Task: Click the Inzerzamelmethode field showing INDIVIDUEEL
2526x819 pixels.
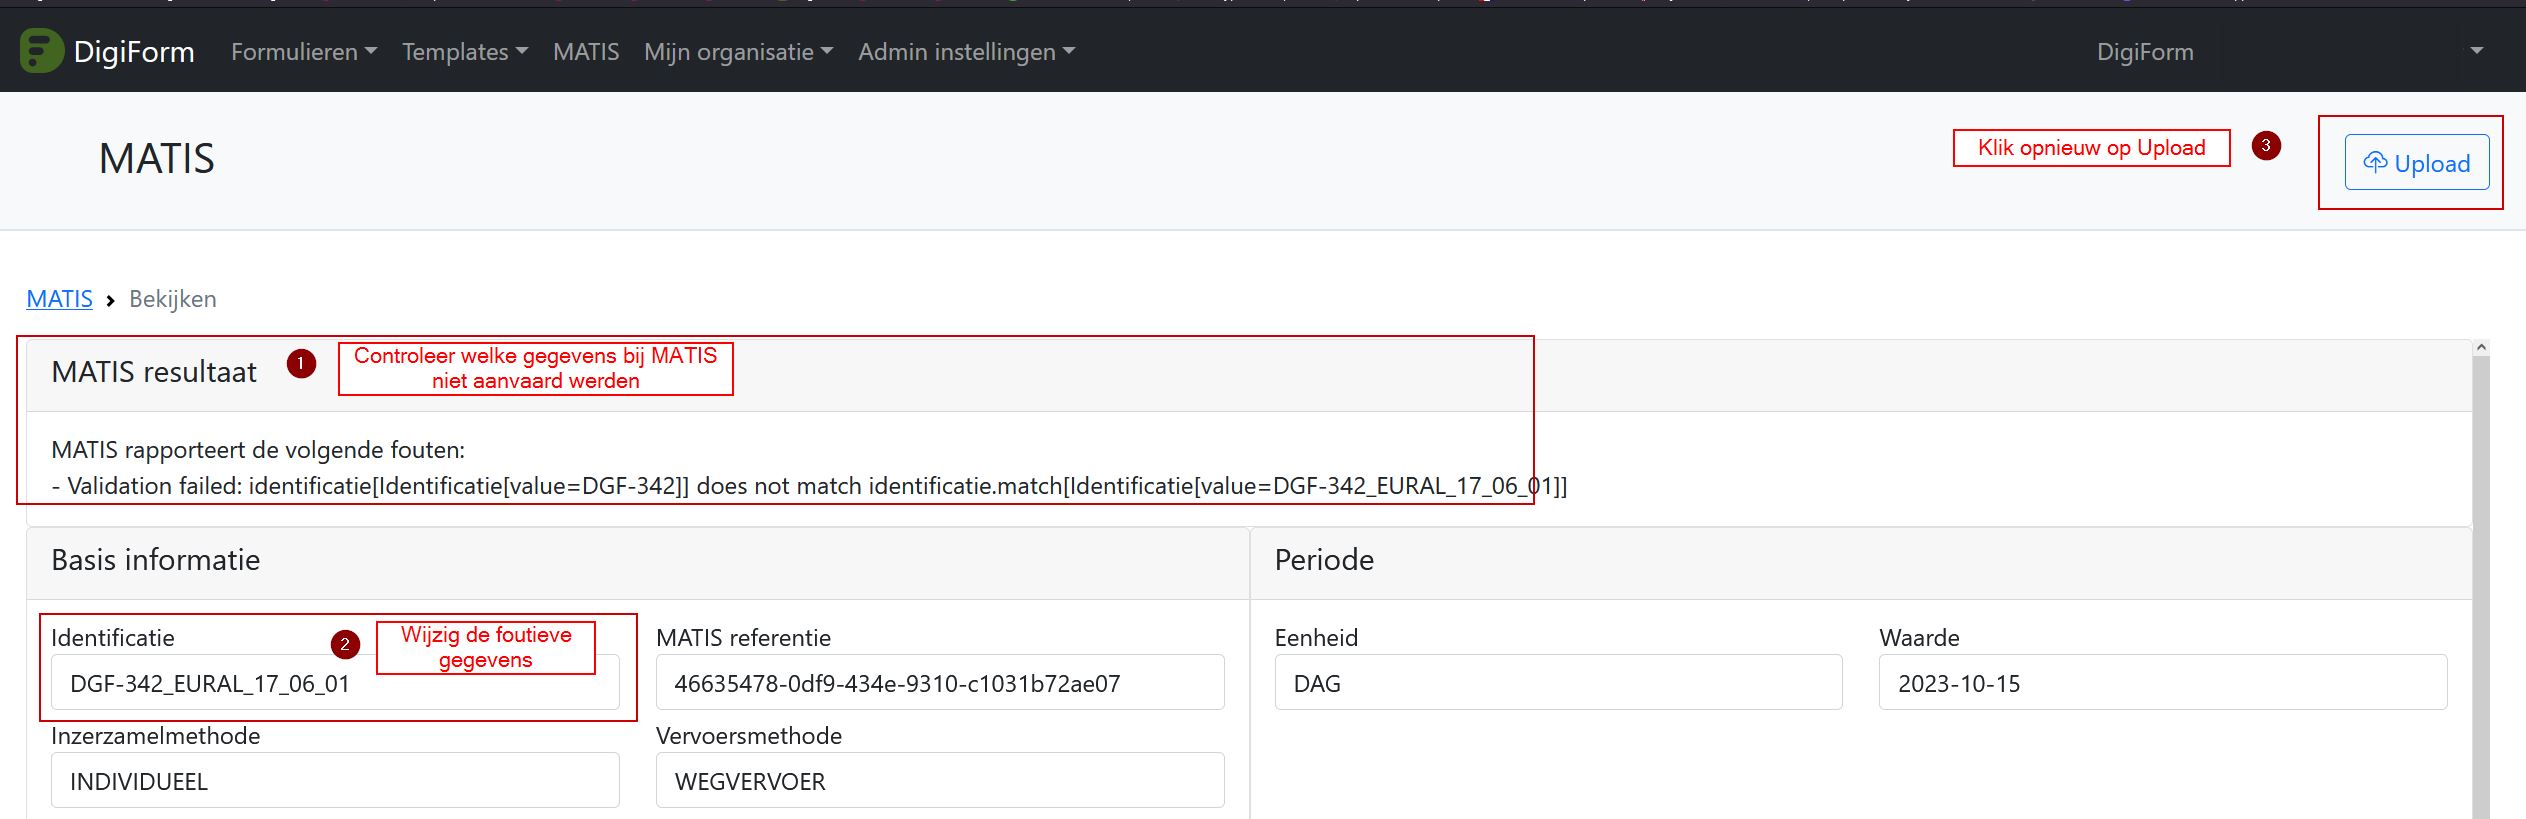Action: 334,781
